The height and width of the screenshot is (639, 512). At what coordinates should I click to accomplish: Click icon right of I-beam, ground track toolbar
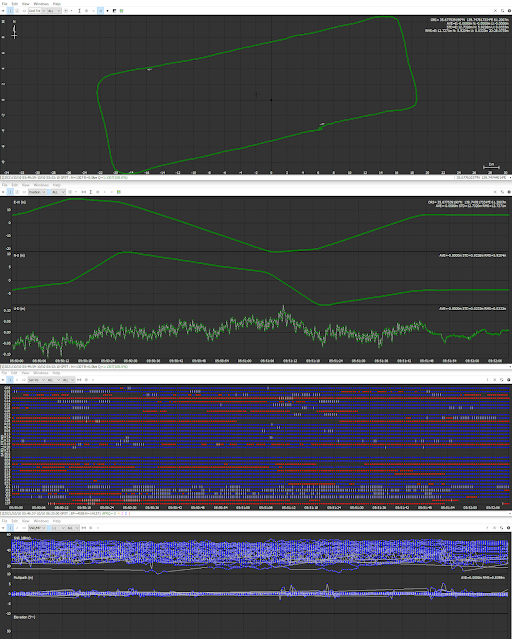pyautogui.click(x=86, y=11)
